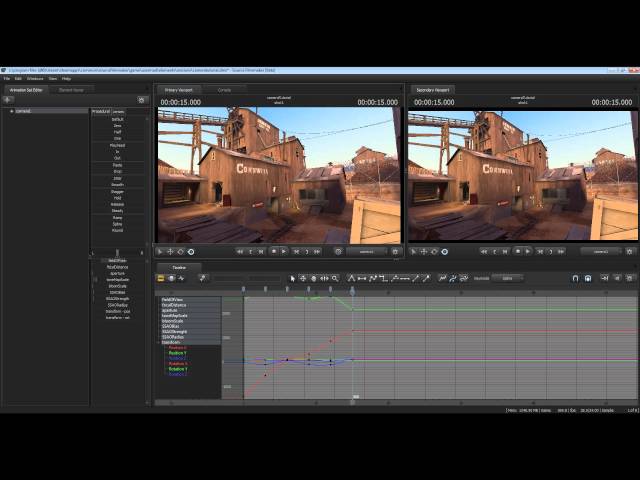Jump to first frame in primary viewport
This screenshot has height=480, width=640.
click(240, 252)
